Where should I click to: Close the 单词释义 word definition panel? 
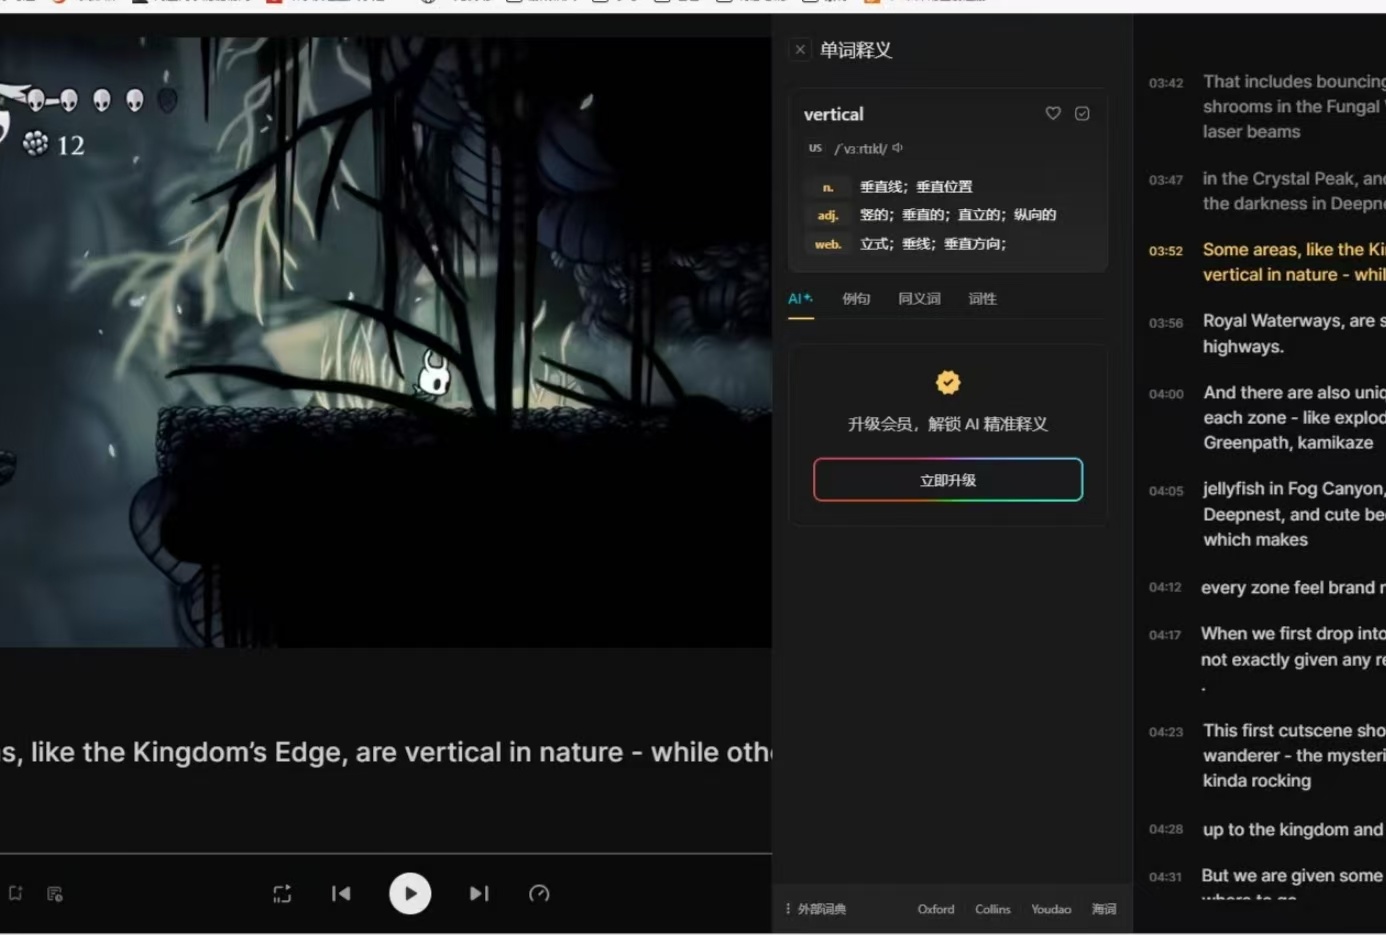click(x=800, y=49)
